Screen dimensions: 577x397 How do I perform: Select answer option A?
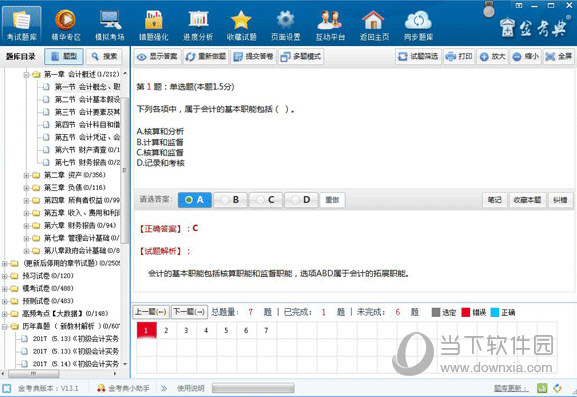tap(195, 200)
